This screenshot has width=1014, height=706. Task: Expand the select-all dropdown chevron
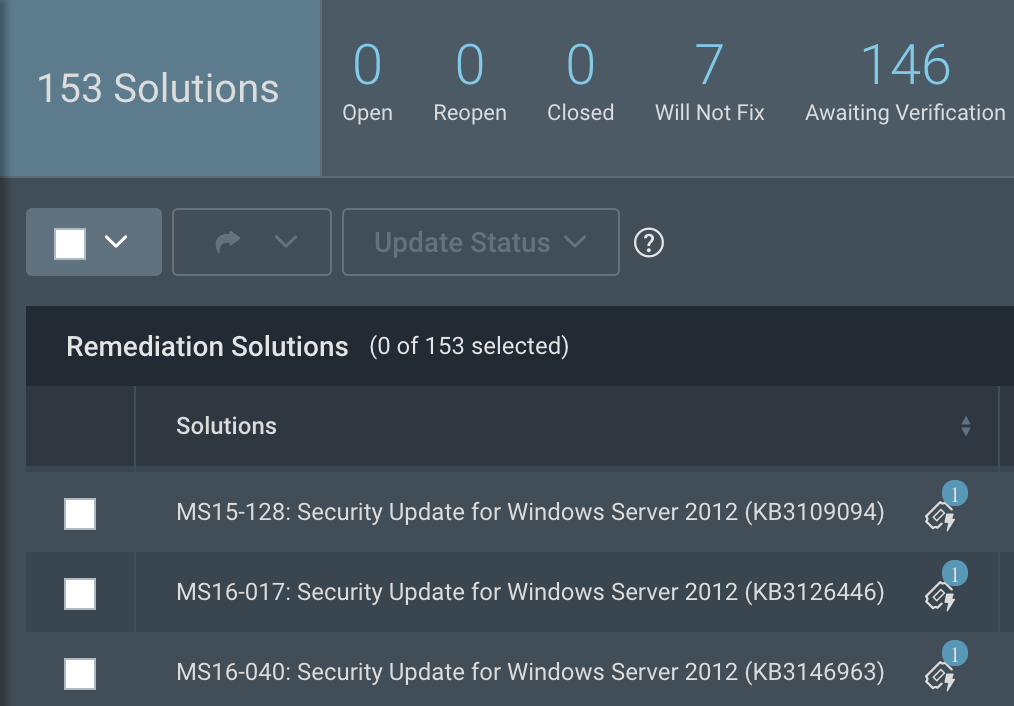pyautogui.click(x=117, y=242)
